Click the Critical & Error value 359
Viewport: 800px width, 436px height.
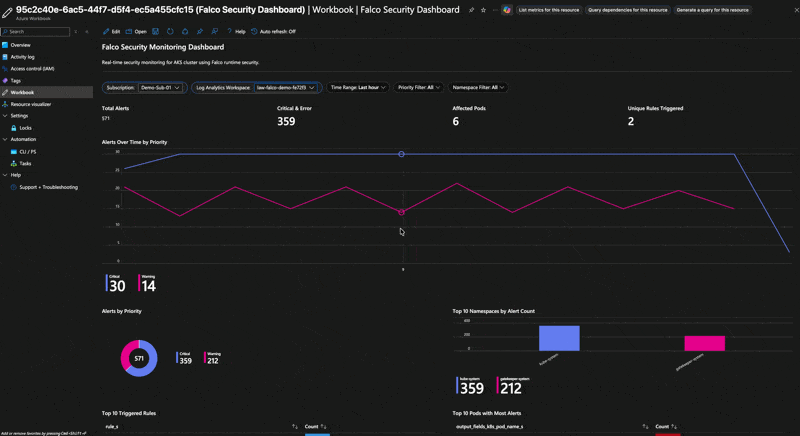(x=286, y=121)
